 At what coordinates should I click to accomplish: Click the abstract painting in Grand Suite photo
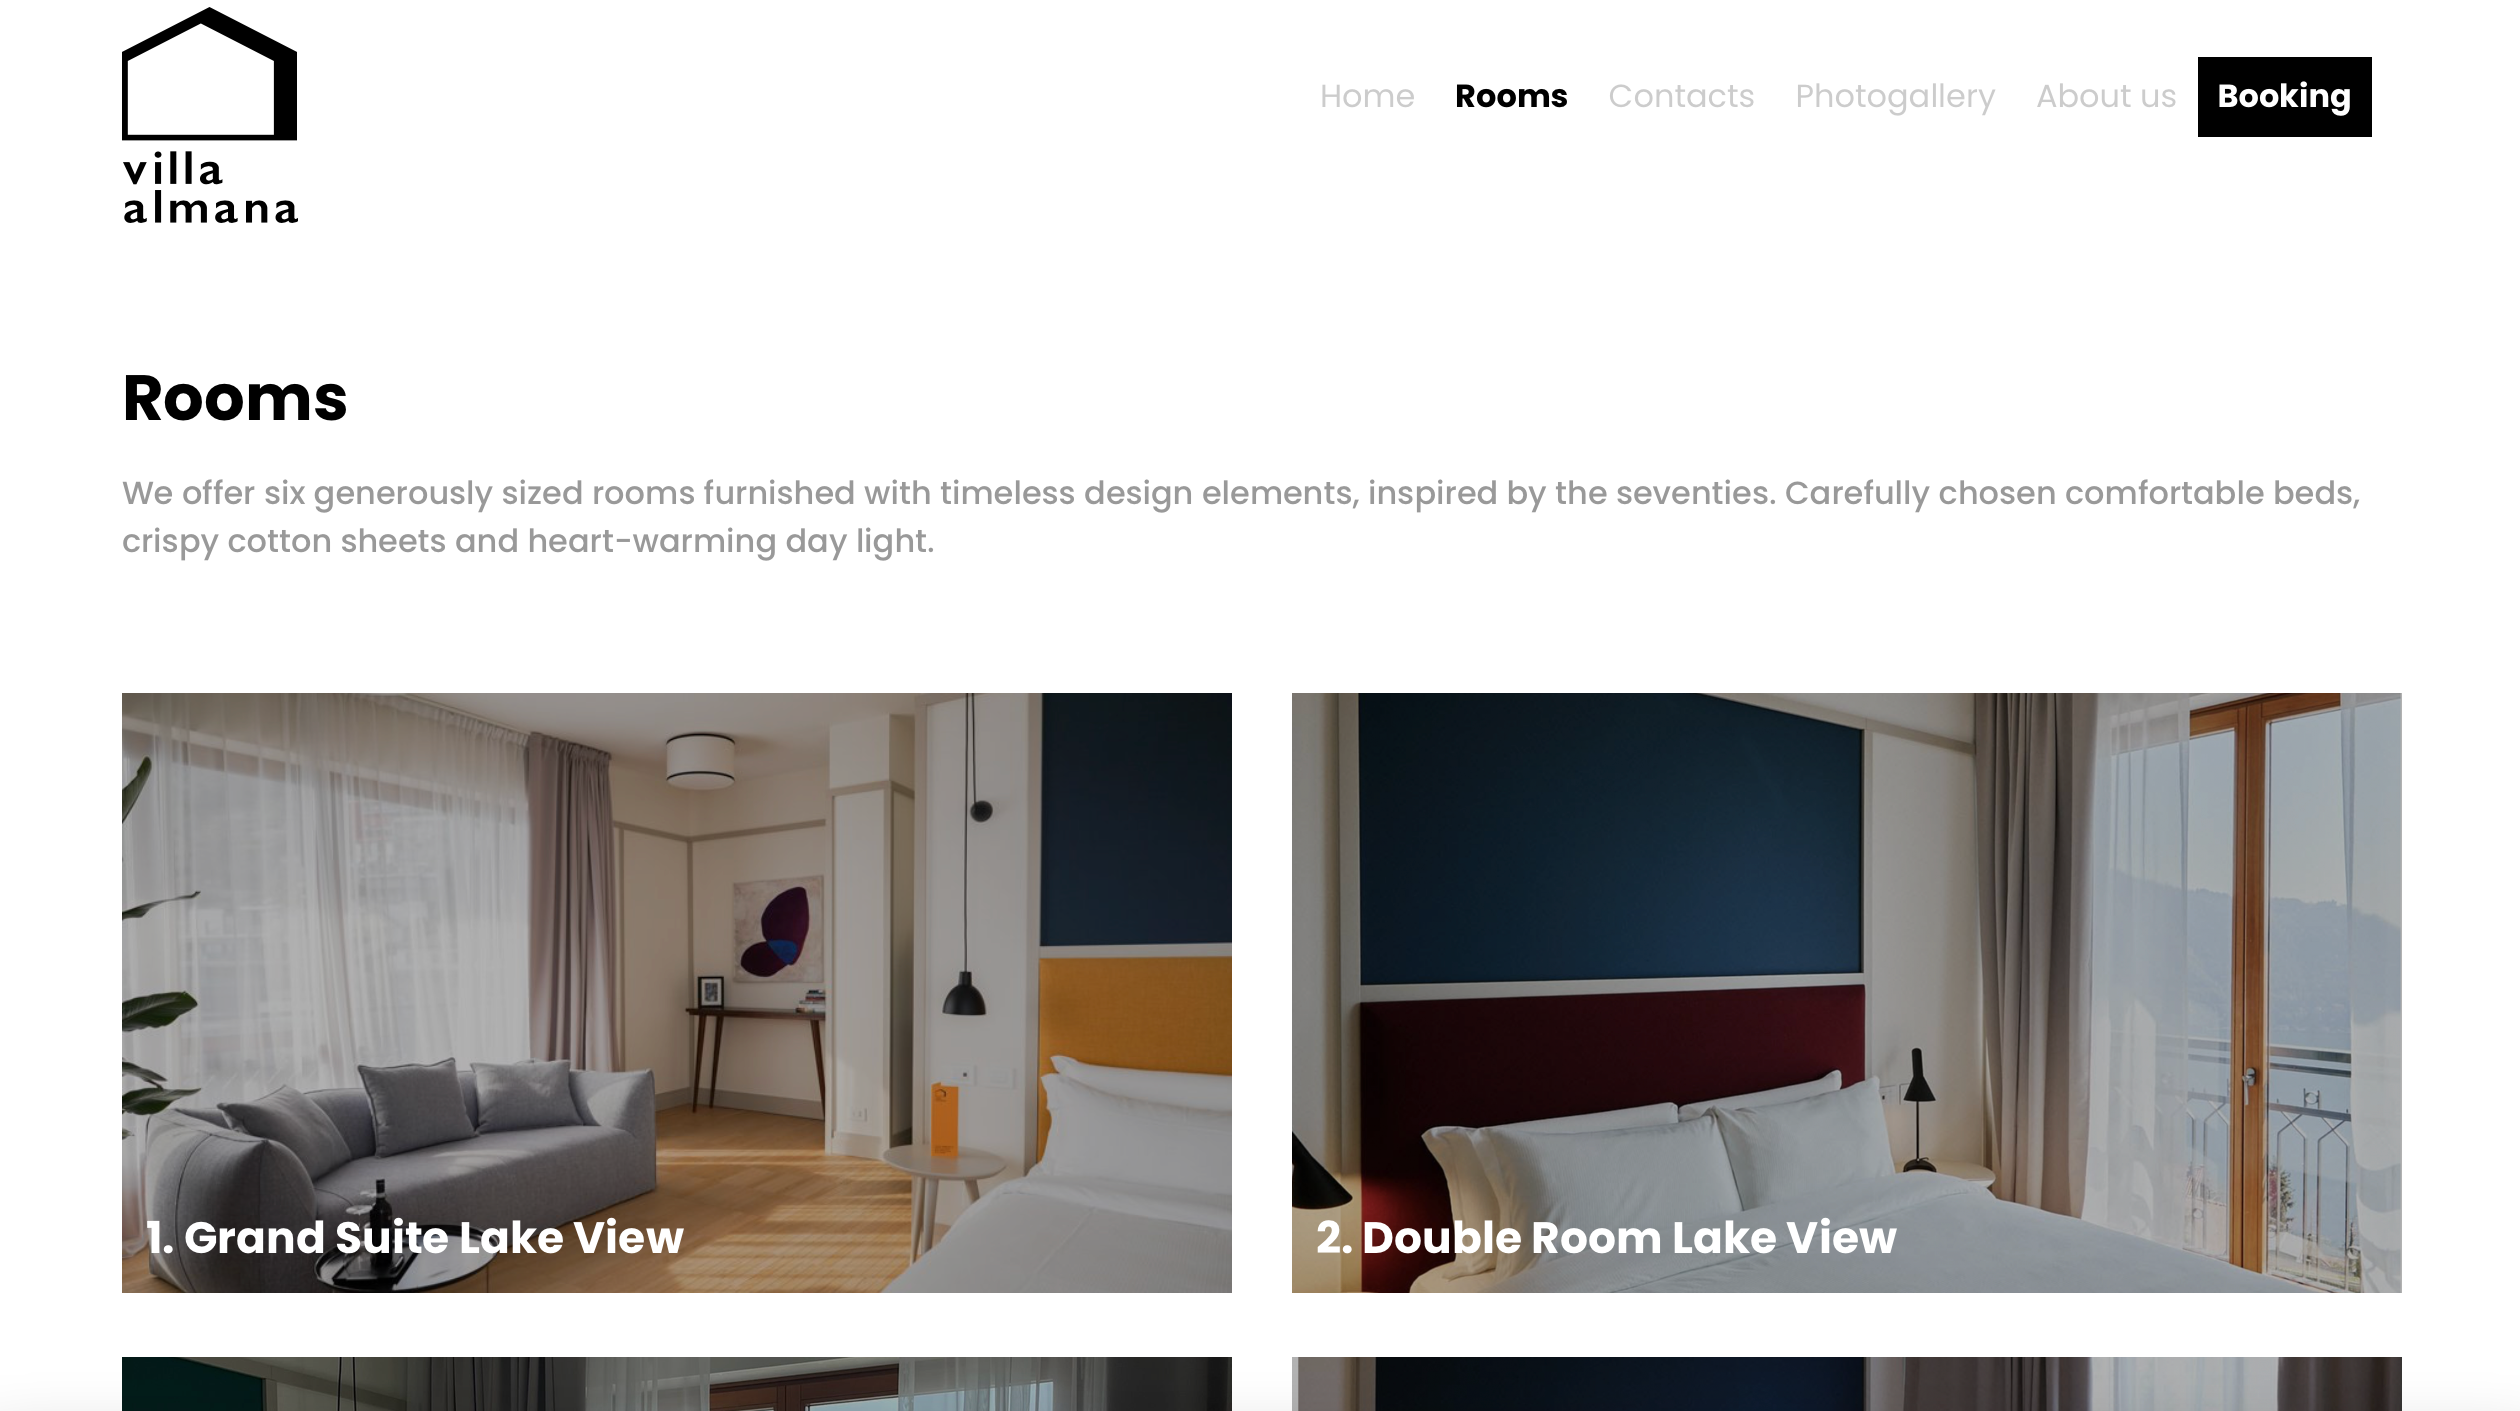click(x=778, y=928)
